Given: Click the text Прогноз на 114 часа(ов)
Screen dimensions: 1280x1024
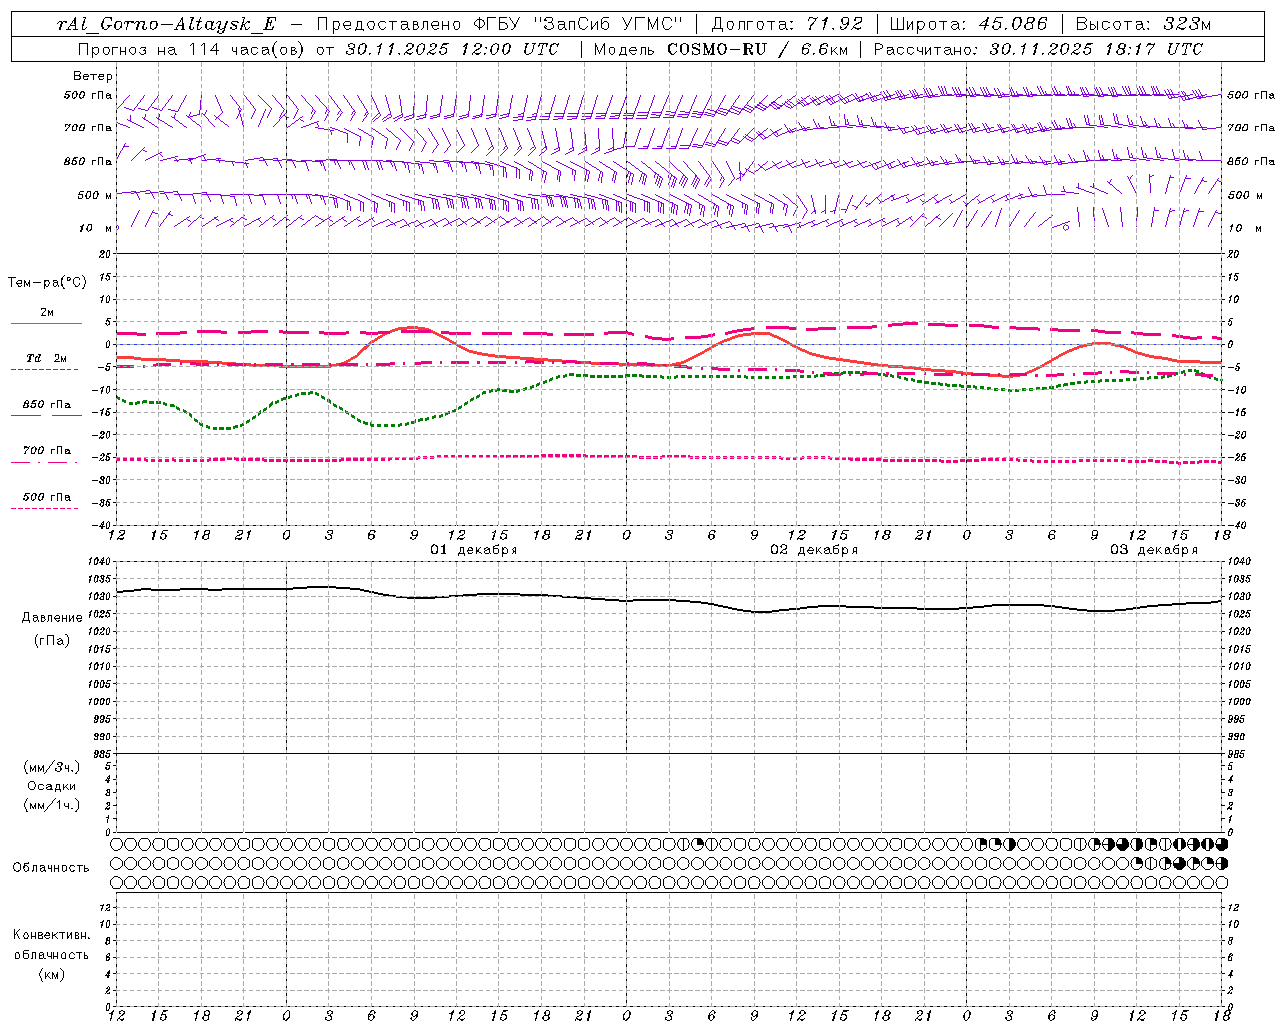Looking at the screenshot, I should click(x=191, y=49).
